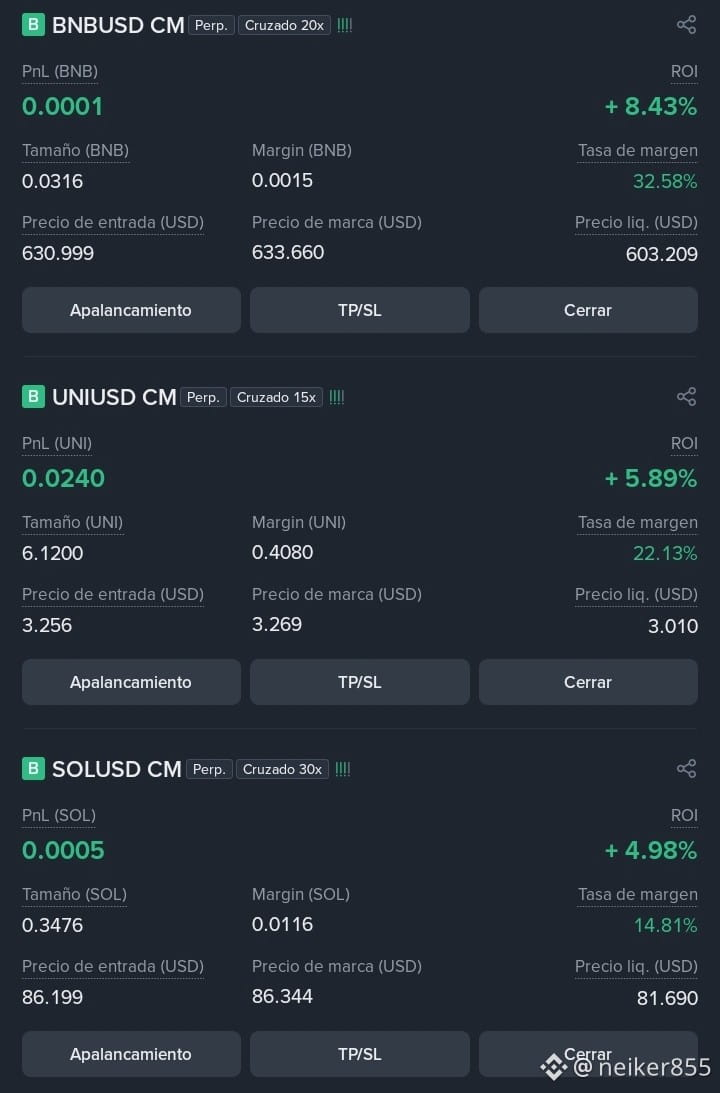Tap the Cruzado 30x margin mode tag
720x1093 pixels.
point(282,769)
